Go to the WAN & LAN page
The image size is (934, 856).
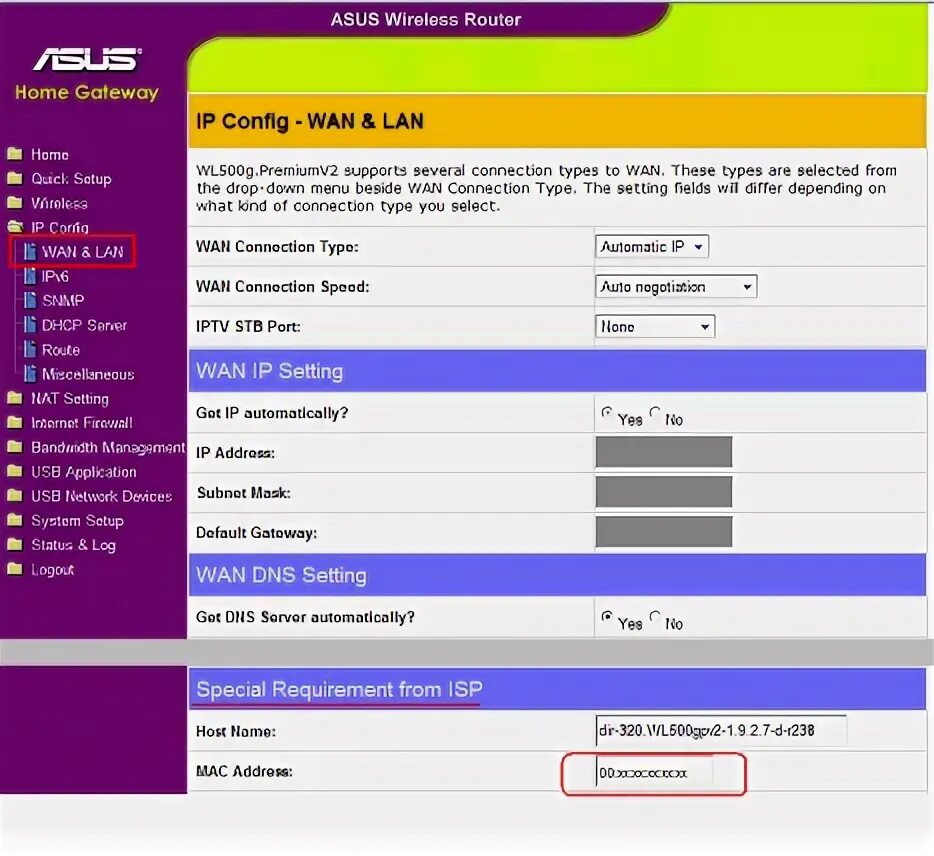[x=82, y=252]
